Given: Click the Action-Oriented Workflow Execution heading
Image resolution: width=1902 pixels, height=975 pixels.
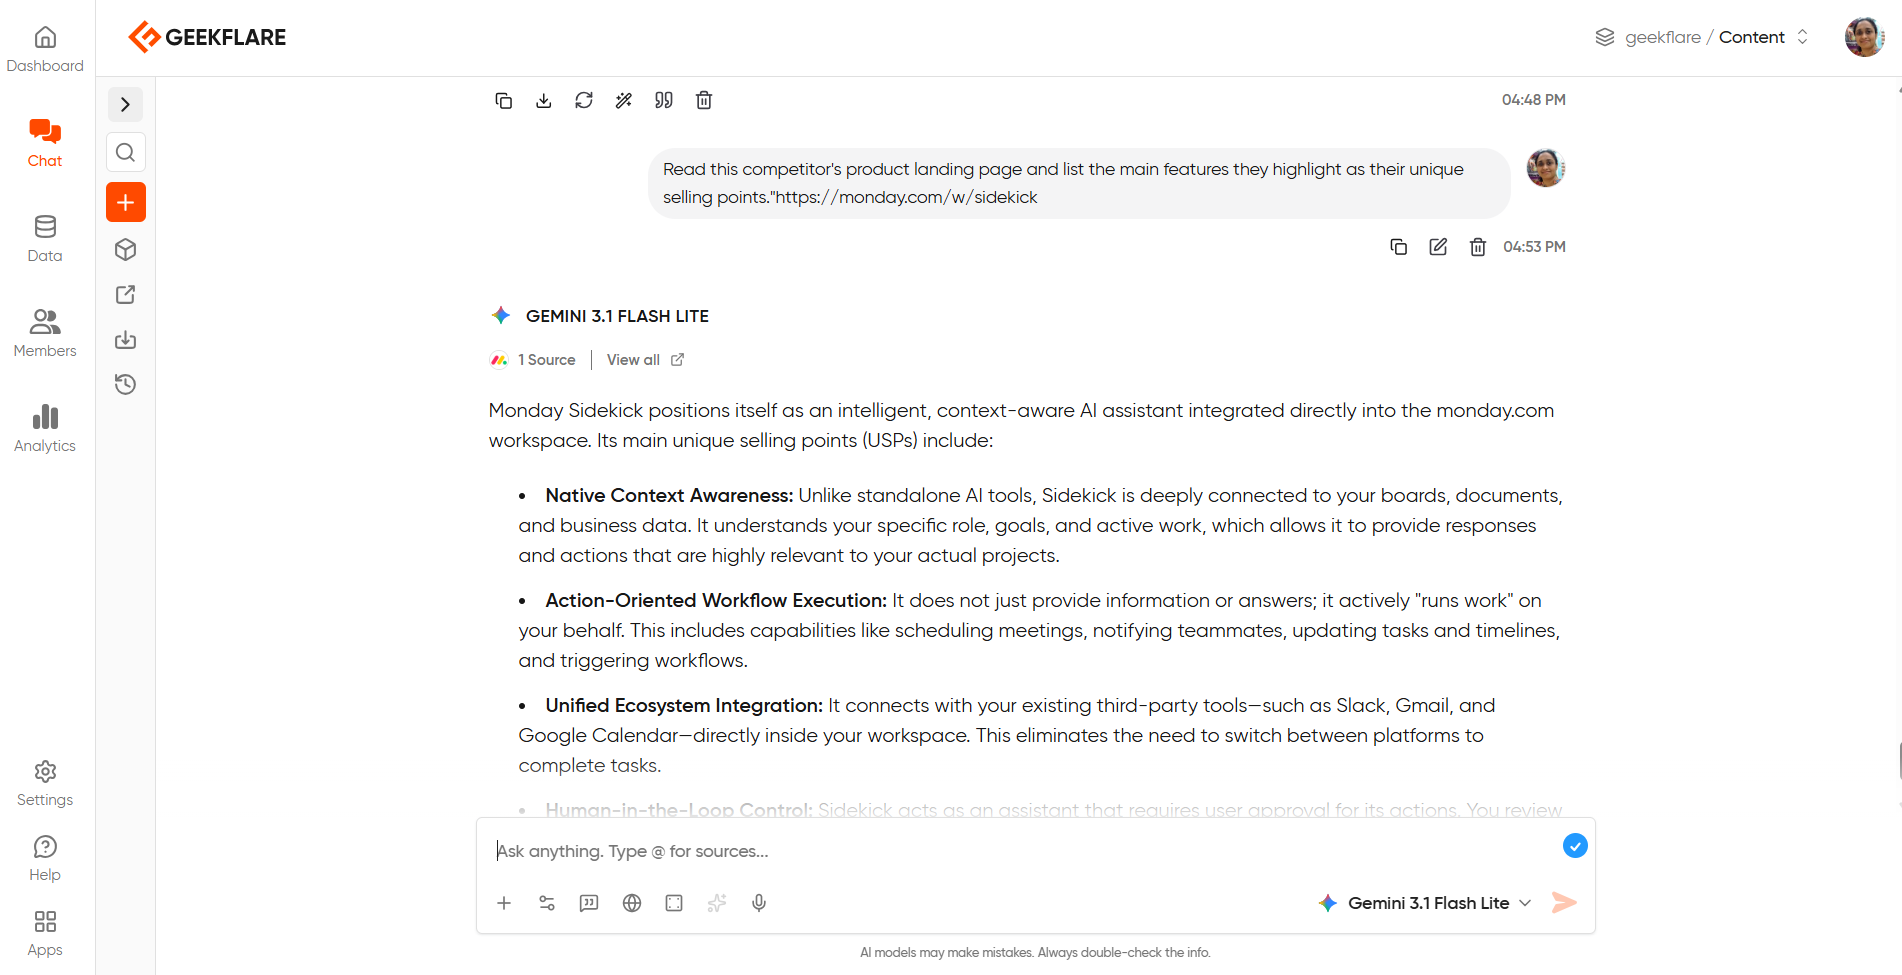Looking at the screenshot, I should click(x=716, y=600).
